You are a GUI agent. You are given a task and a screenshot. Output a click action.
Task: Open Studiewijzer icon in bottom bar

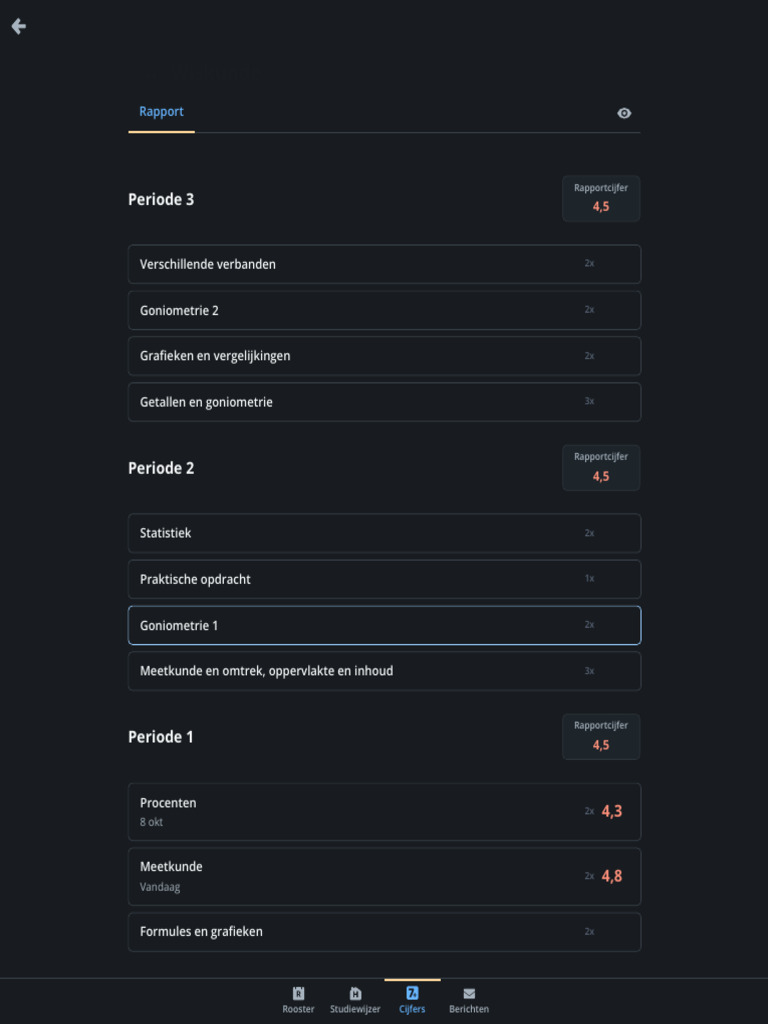pyautogui.click(x=355, y=993)
